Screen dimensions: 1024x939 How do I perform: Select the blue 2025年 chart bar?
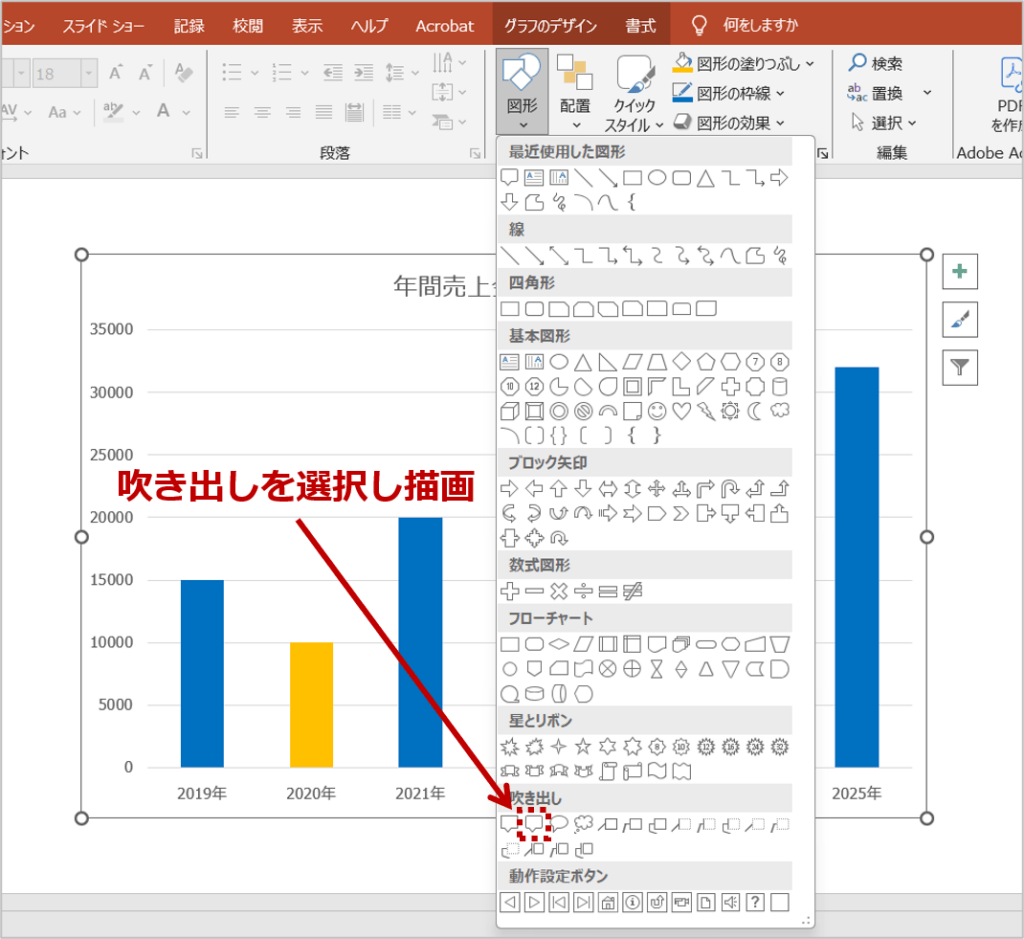click(x=857, y=567)
